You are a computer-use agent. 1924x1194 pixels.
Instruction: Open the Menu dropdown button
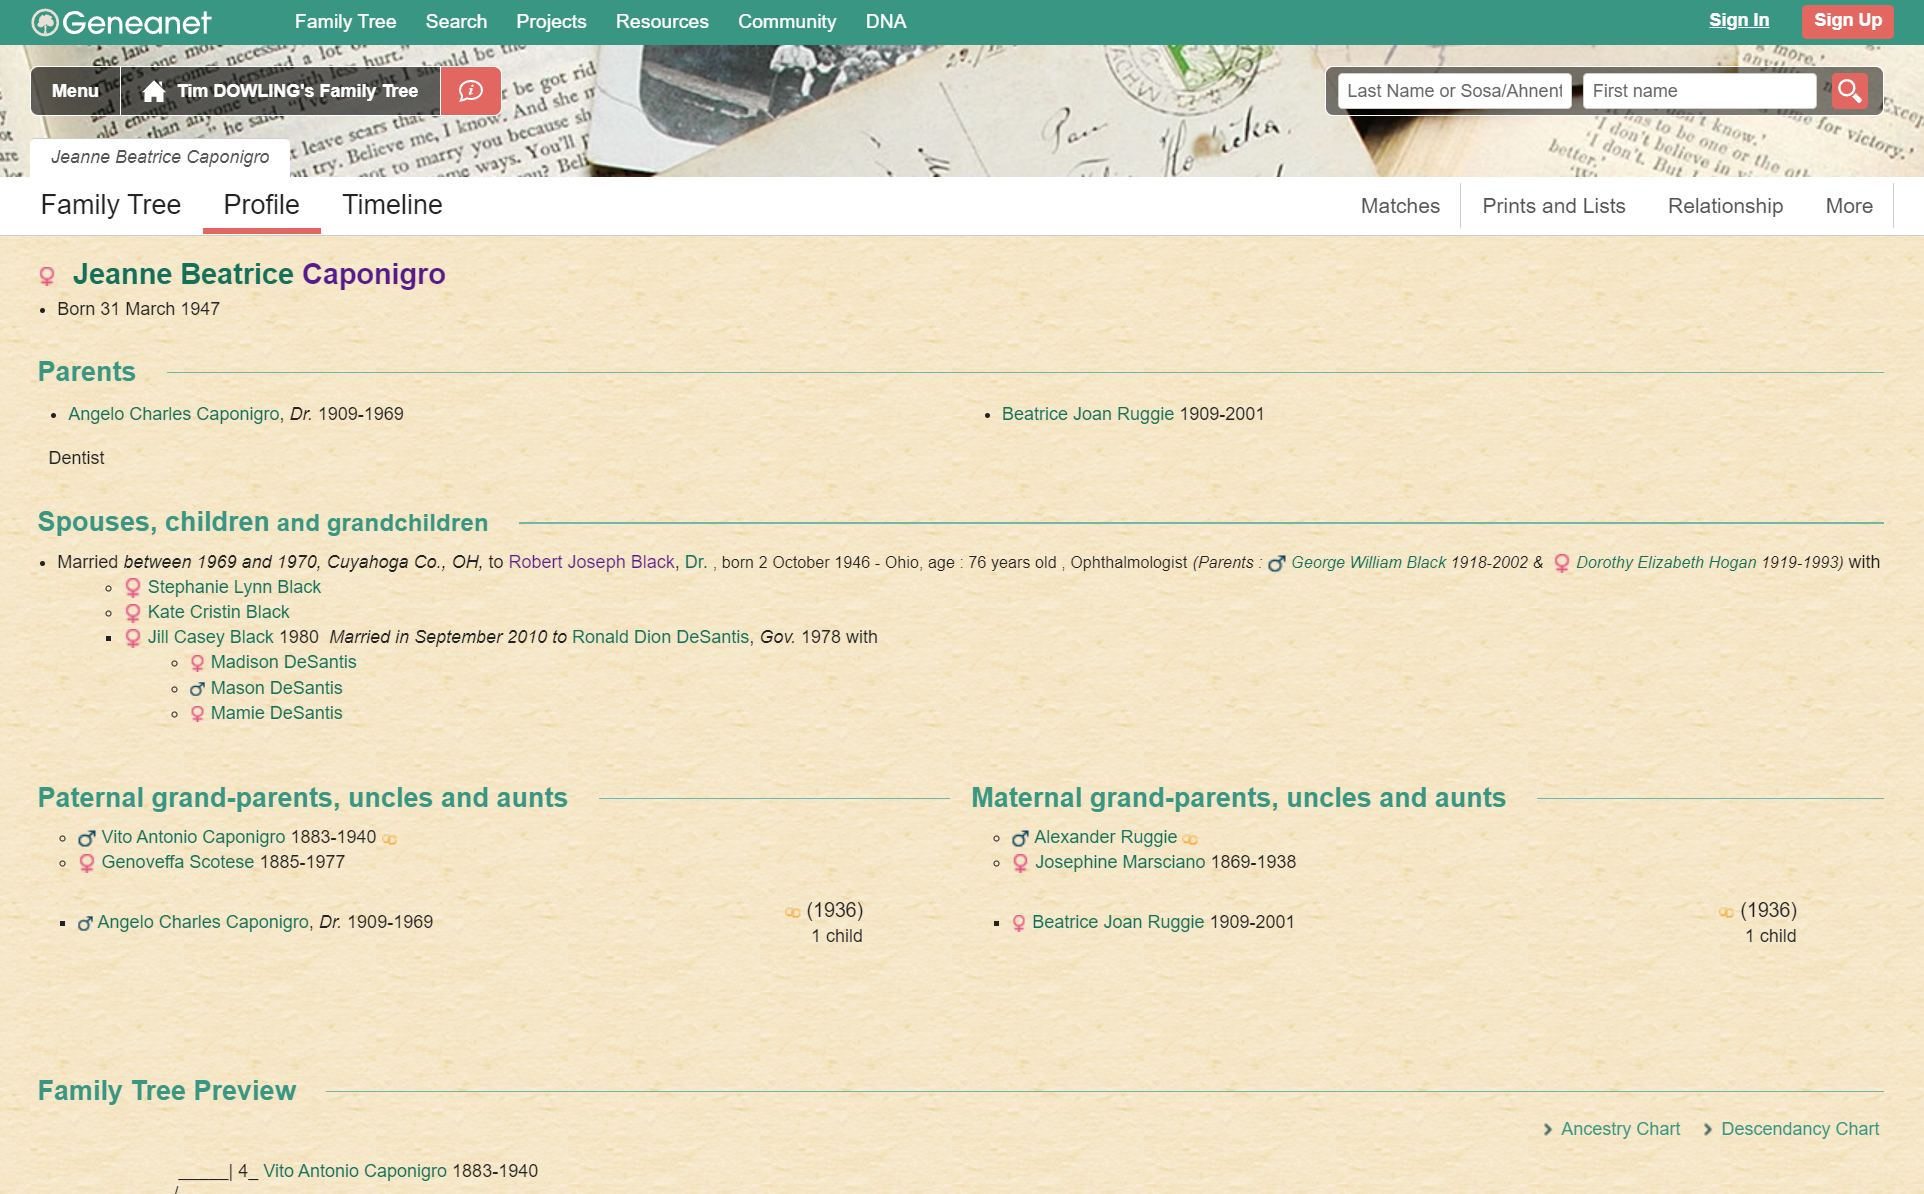tap(75, 91)
